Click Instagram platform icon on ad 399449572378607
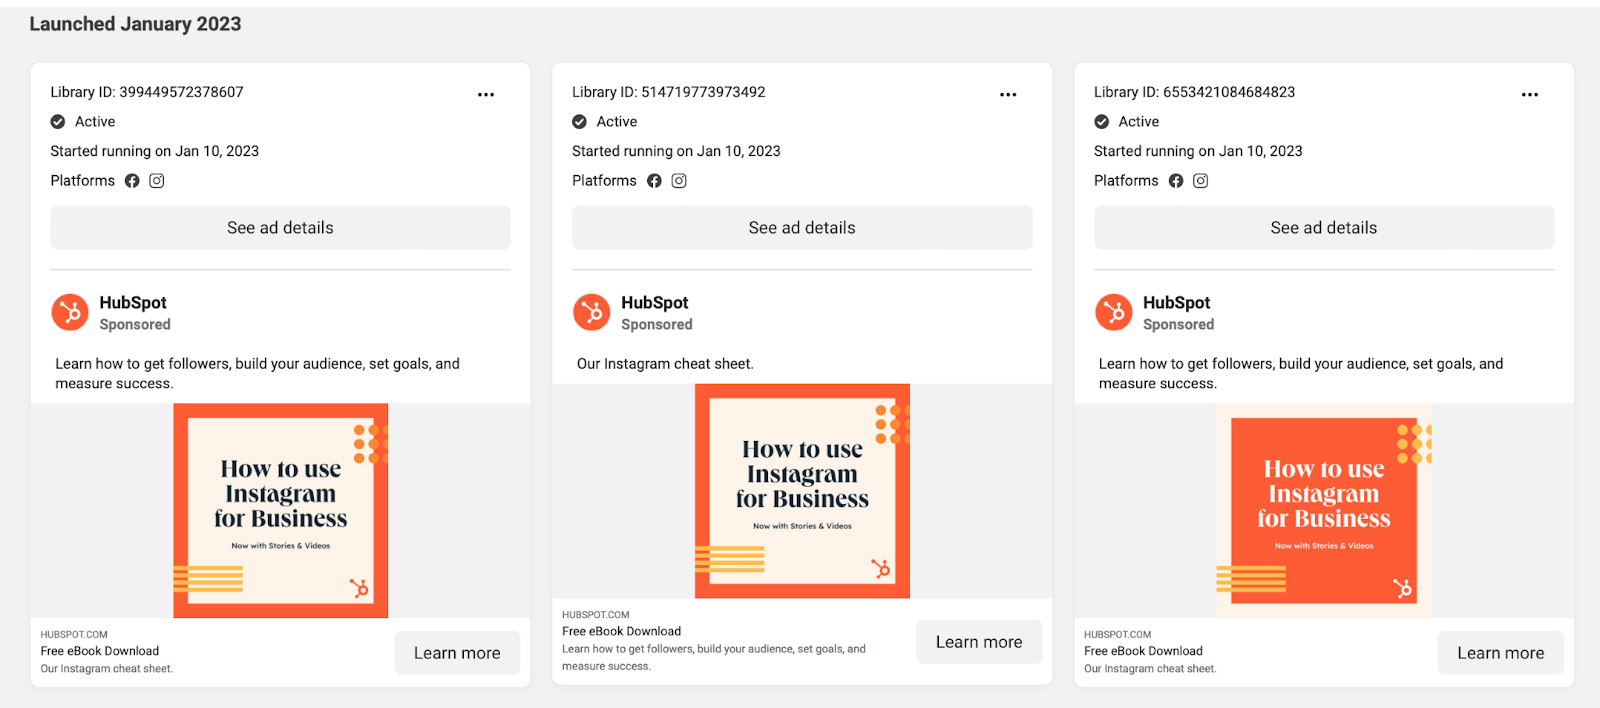This screenshot has height=708, width=1600. coord(157,181)
